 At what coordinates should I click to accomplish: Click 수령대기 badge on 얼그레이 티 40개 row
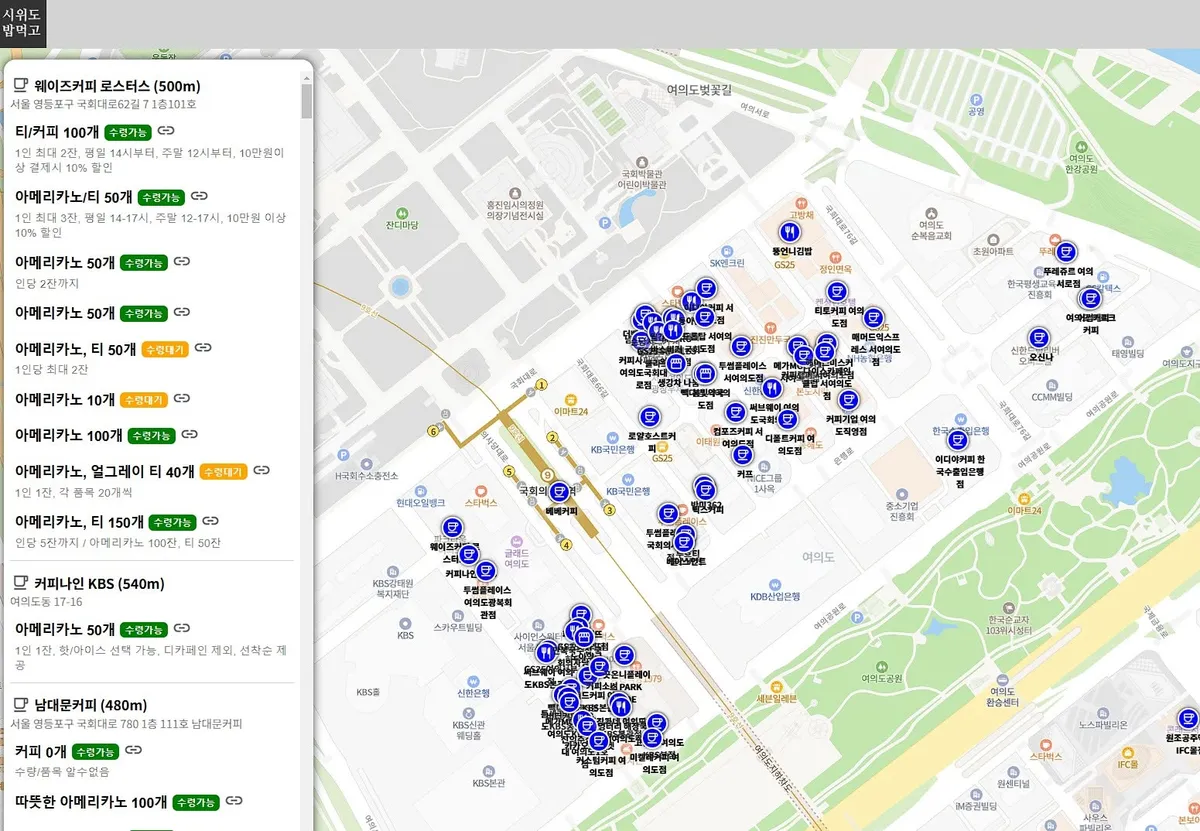[223, 471]
